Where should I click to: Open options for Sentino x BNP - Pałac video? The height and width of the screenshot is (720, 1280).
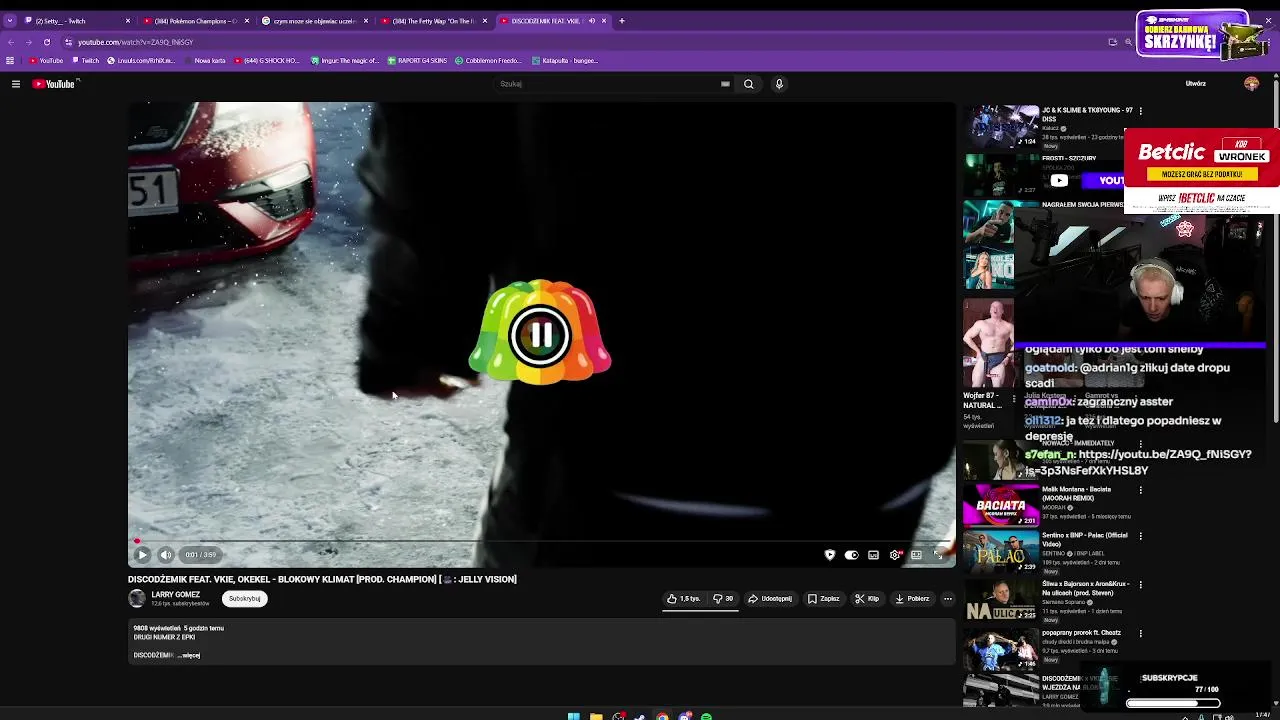tap(1140, 536)
